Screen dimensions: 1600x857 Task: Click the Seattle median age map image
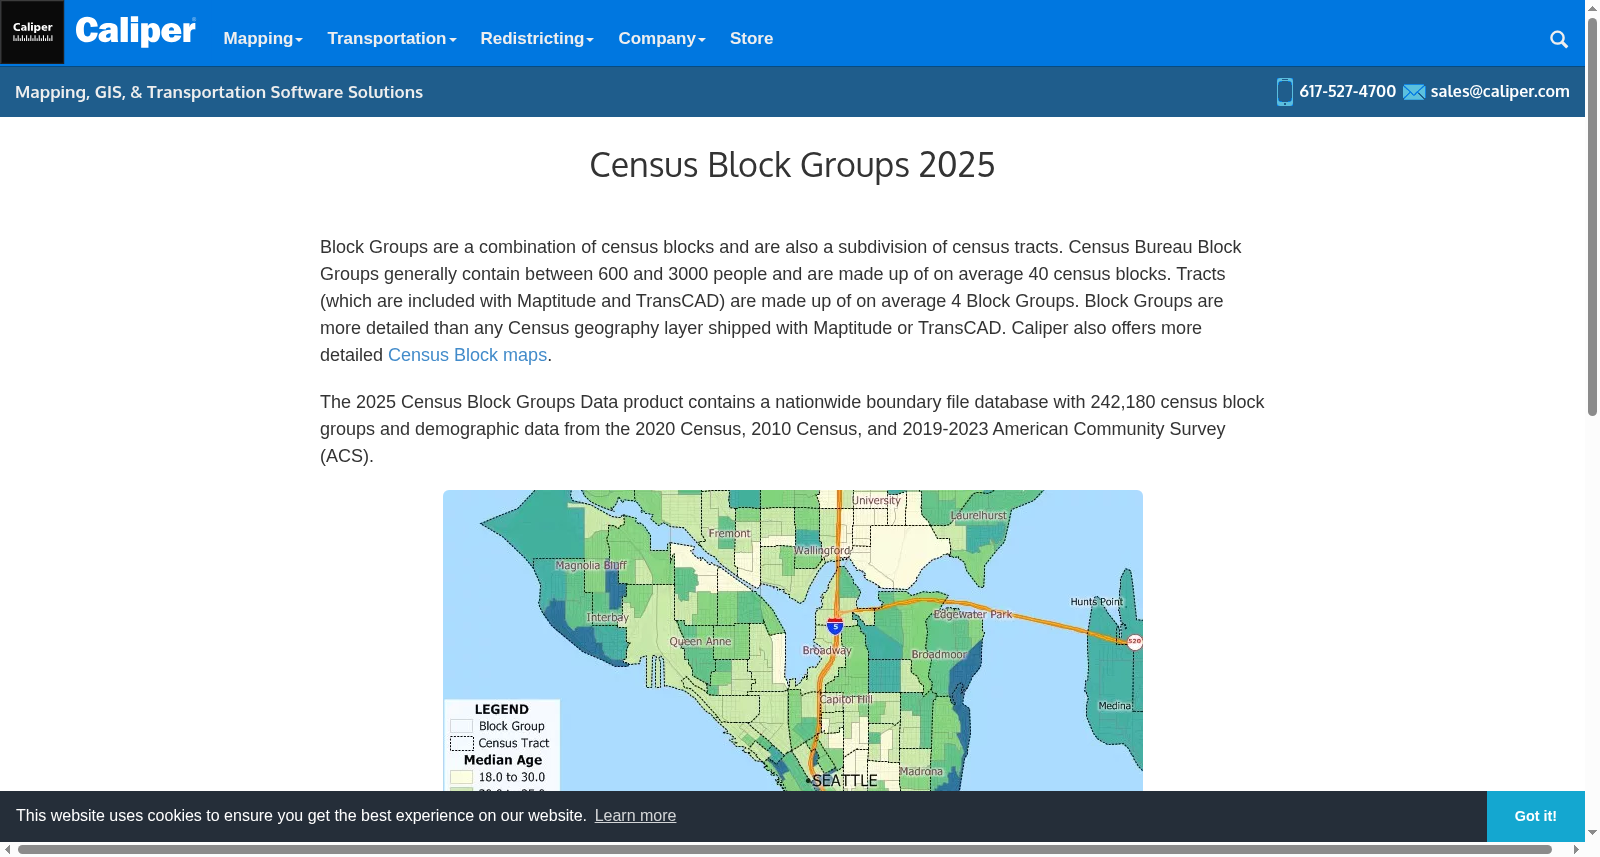(x=792, y=640)
